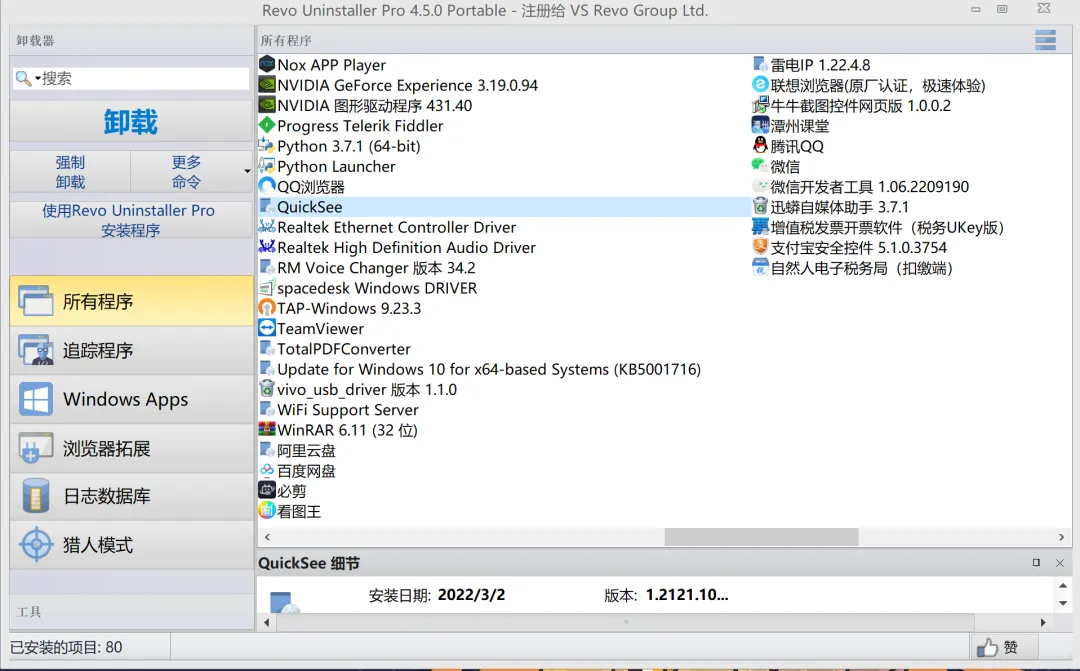Click the Nox APP Player icon
Viewport: 1080px width, 671px height.
coord(267,65)
